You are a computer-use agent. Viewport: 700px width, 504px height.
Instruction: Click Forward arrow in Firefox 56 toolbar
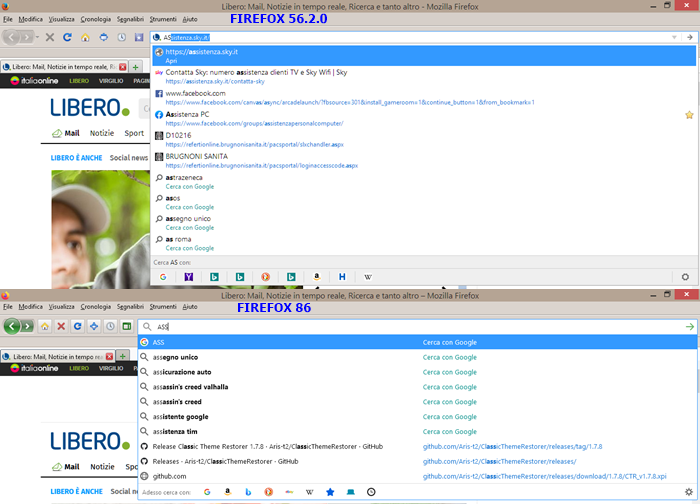(27, 37)
